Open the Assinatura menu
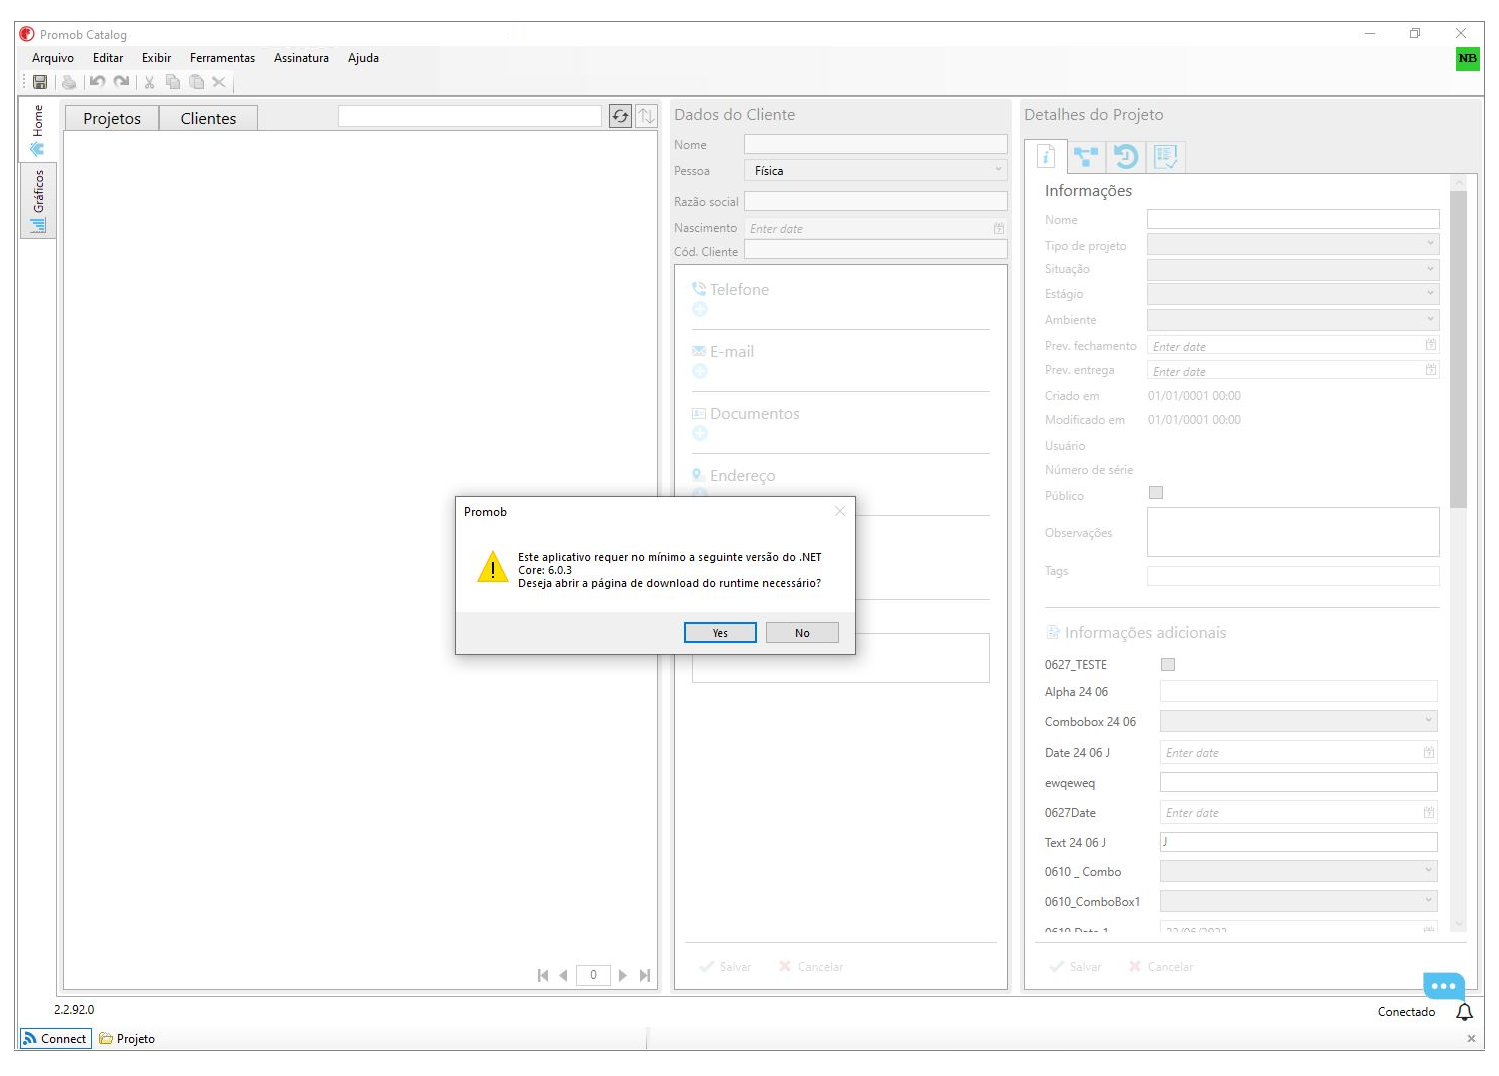The width and height of the screenshot is (1499, 1076). (x=301, y=58)
